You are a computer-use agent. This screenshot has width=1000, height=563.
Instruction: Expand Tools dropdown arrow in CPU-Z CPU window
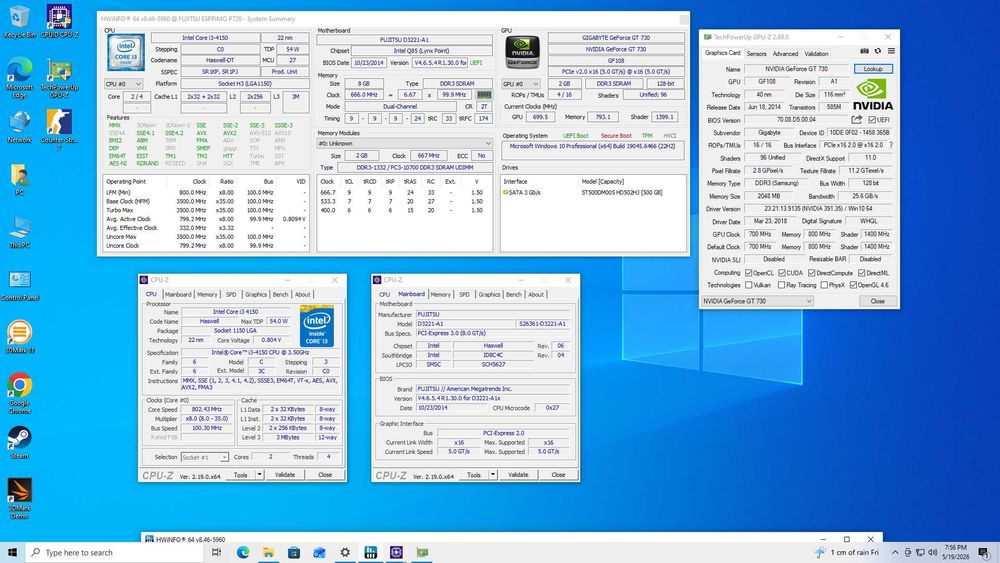coord(260,474)
